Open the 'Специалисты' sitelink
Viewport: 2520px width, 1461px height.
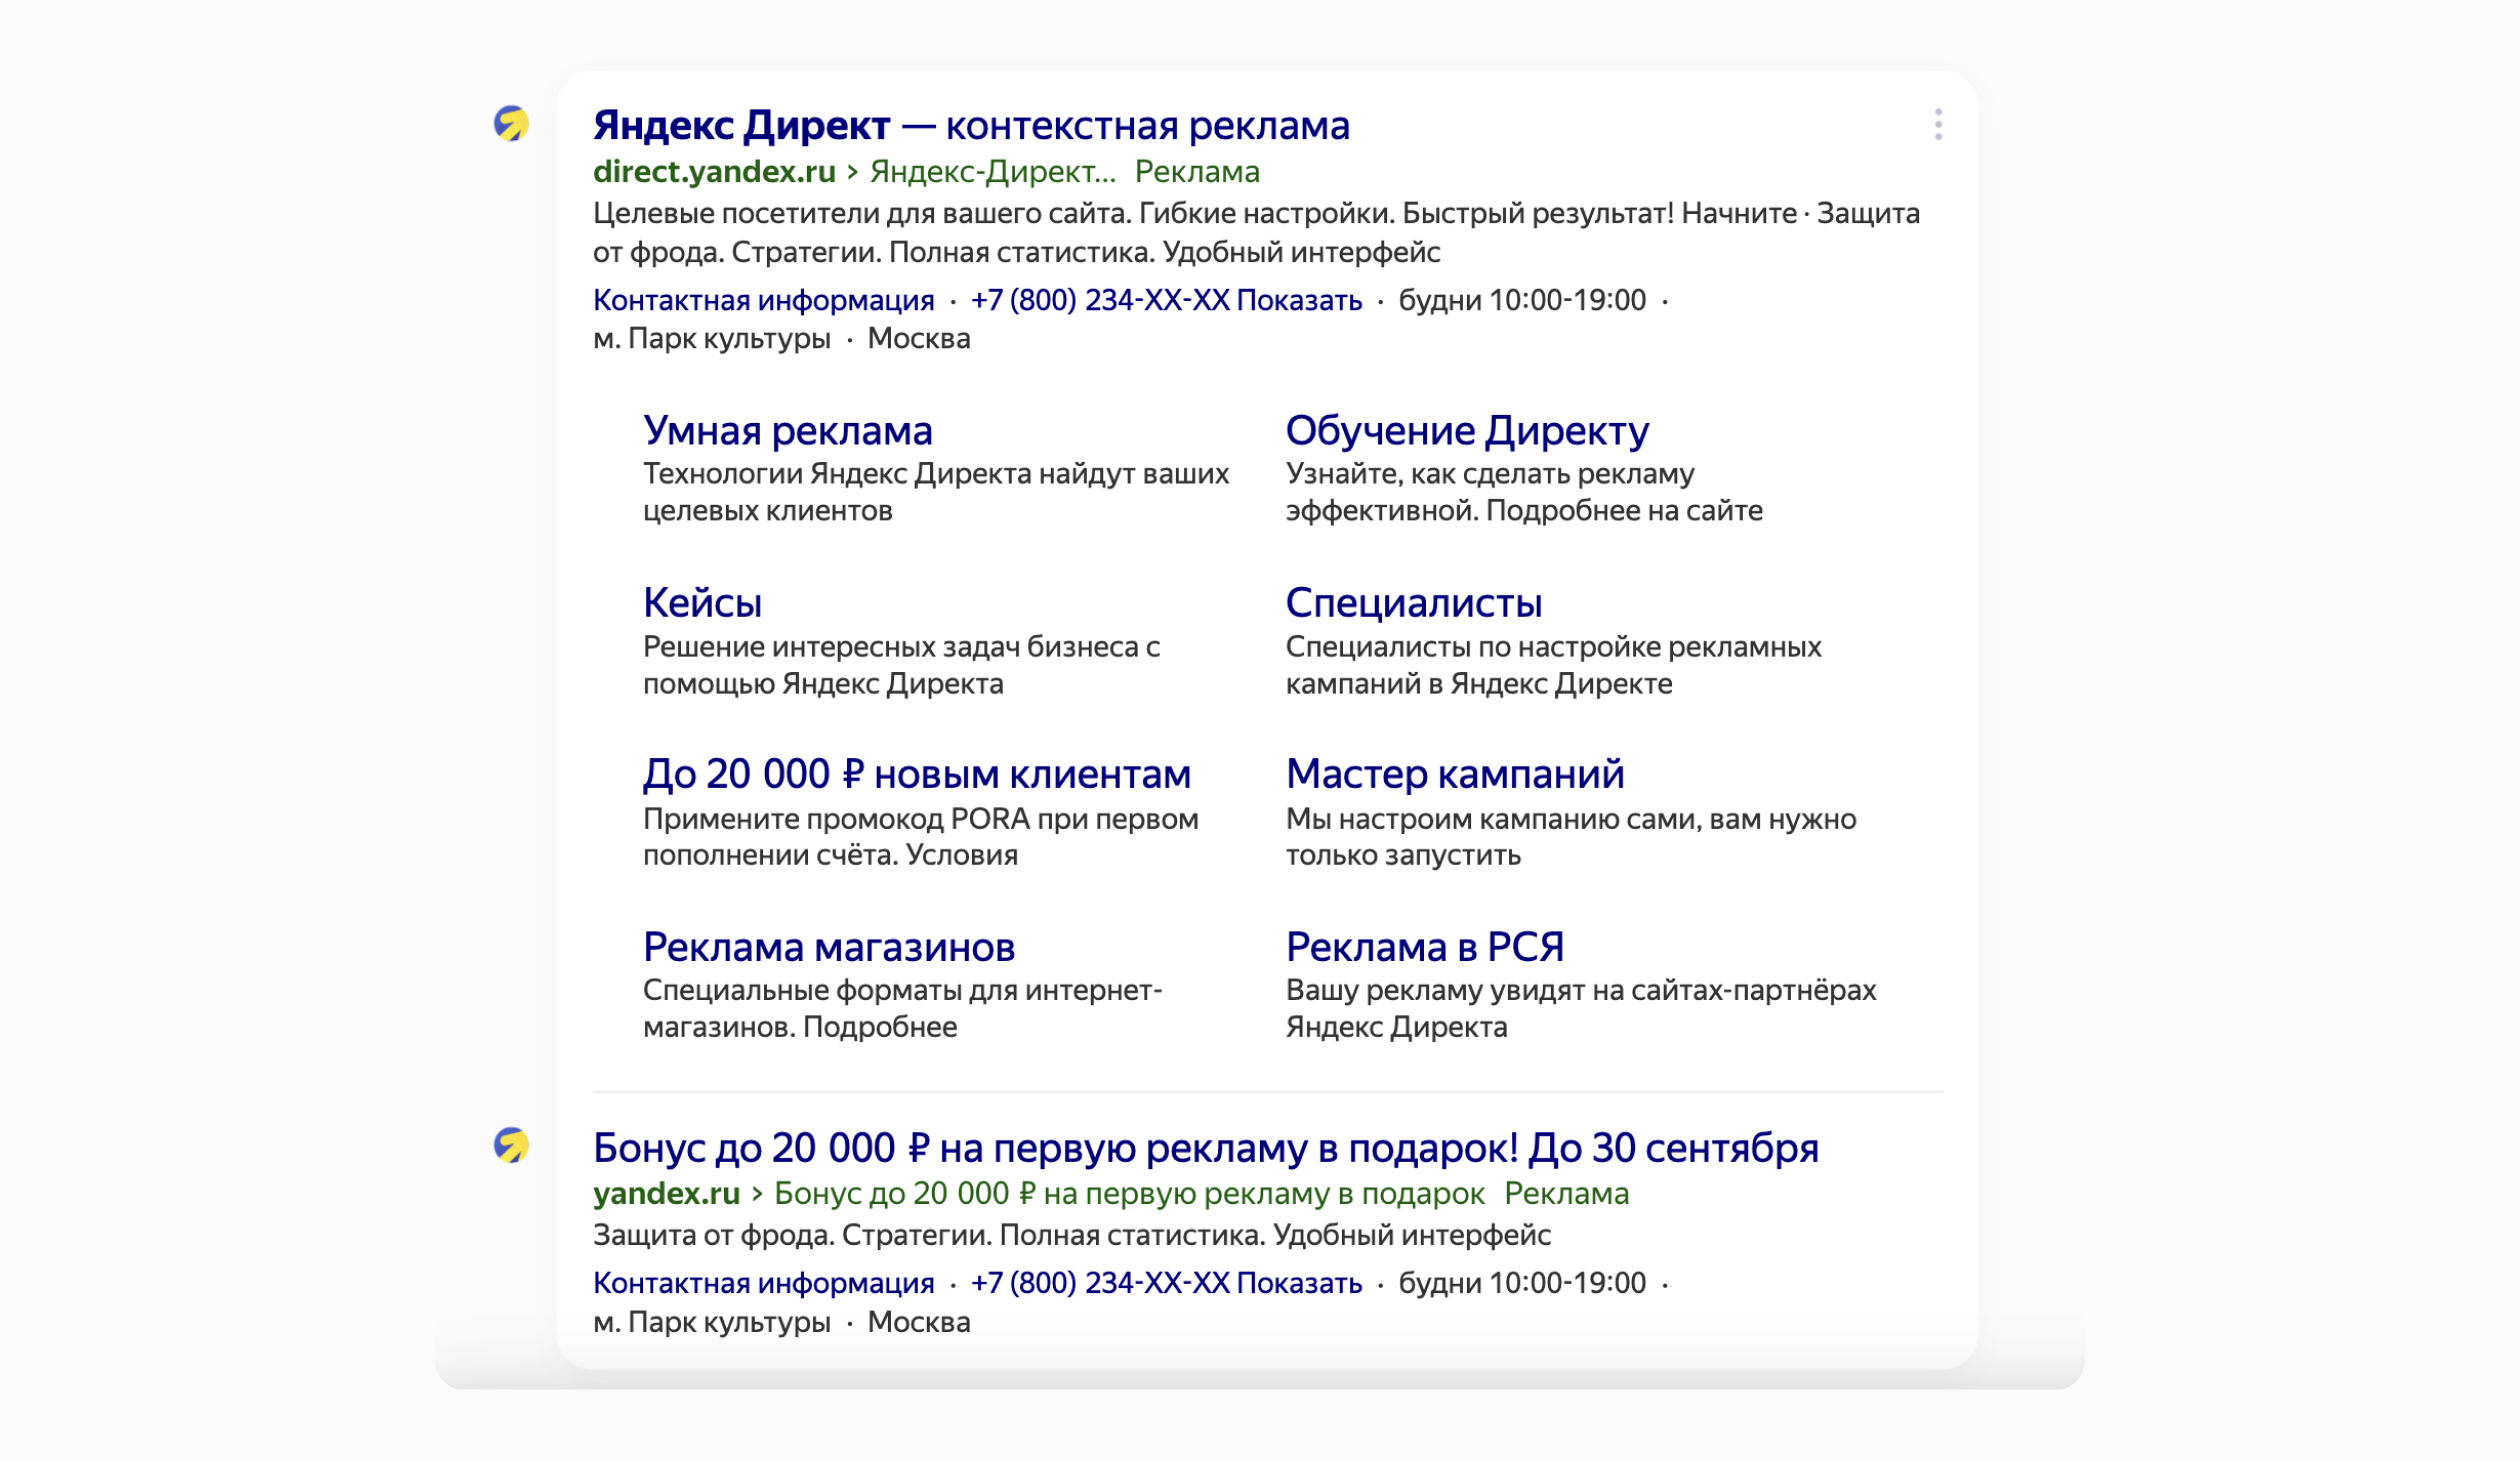(x=1413, y=602)
